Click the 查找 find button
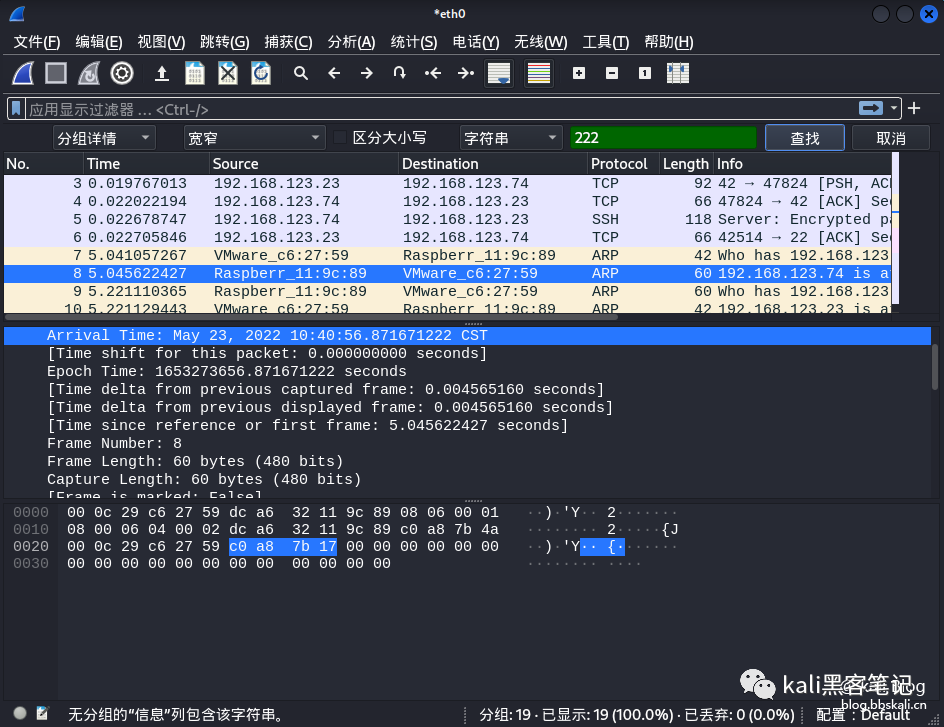 tap(805, 138)
